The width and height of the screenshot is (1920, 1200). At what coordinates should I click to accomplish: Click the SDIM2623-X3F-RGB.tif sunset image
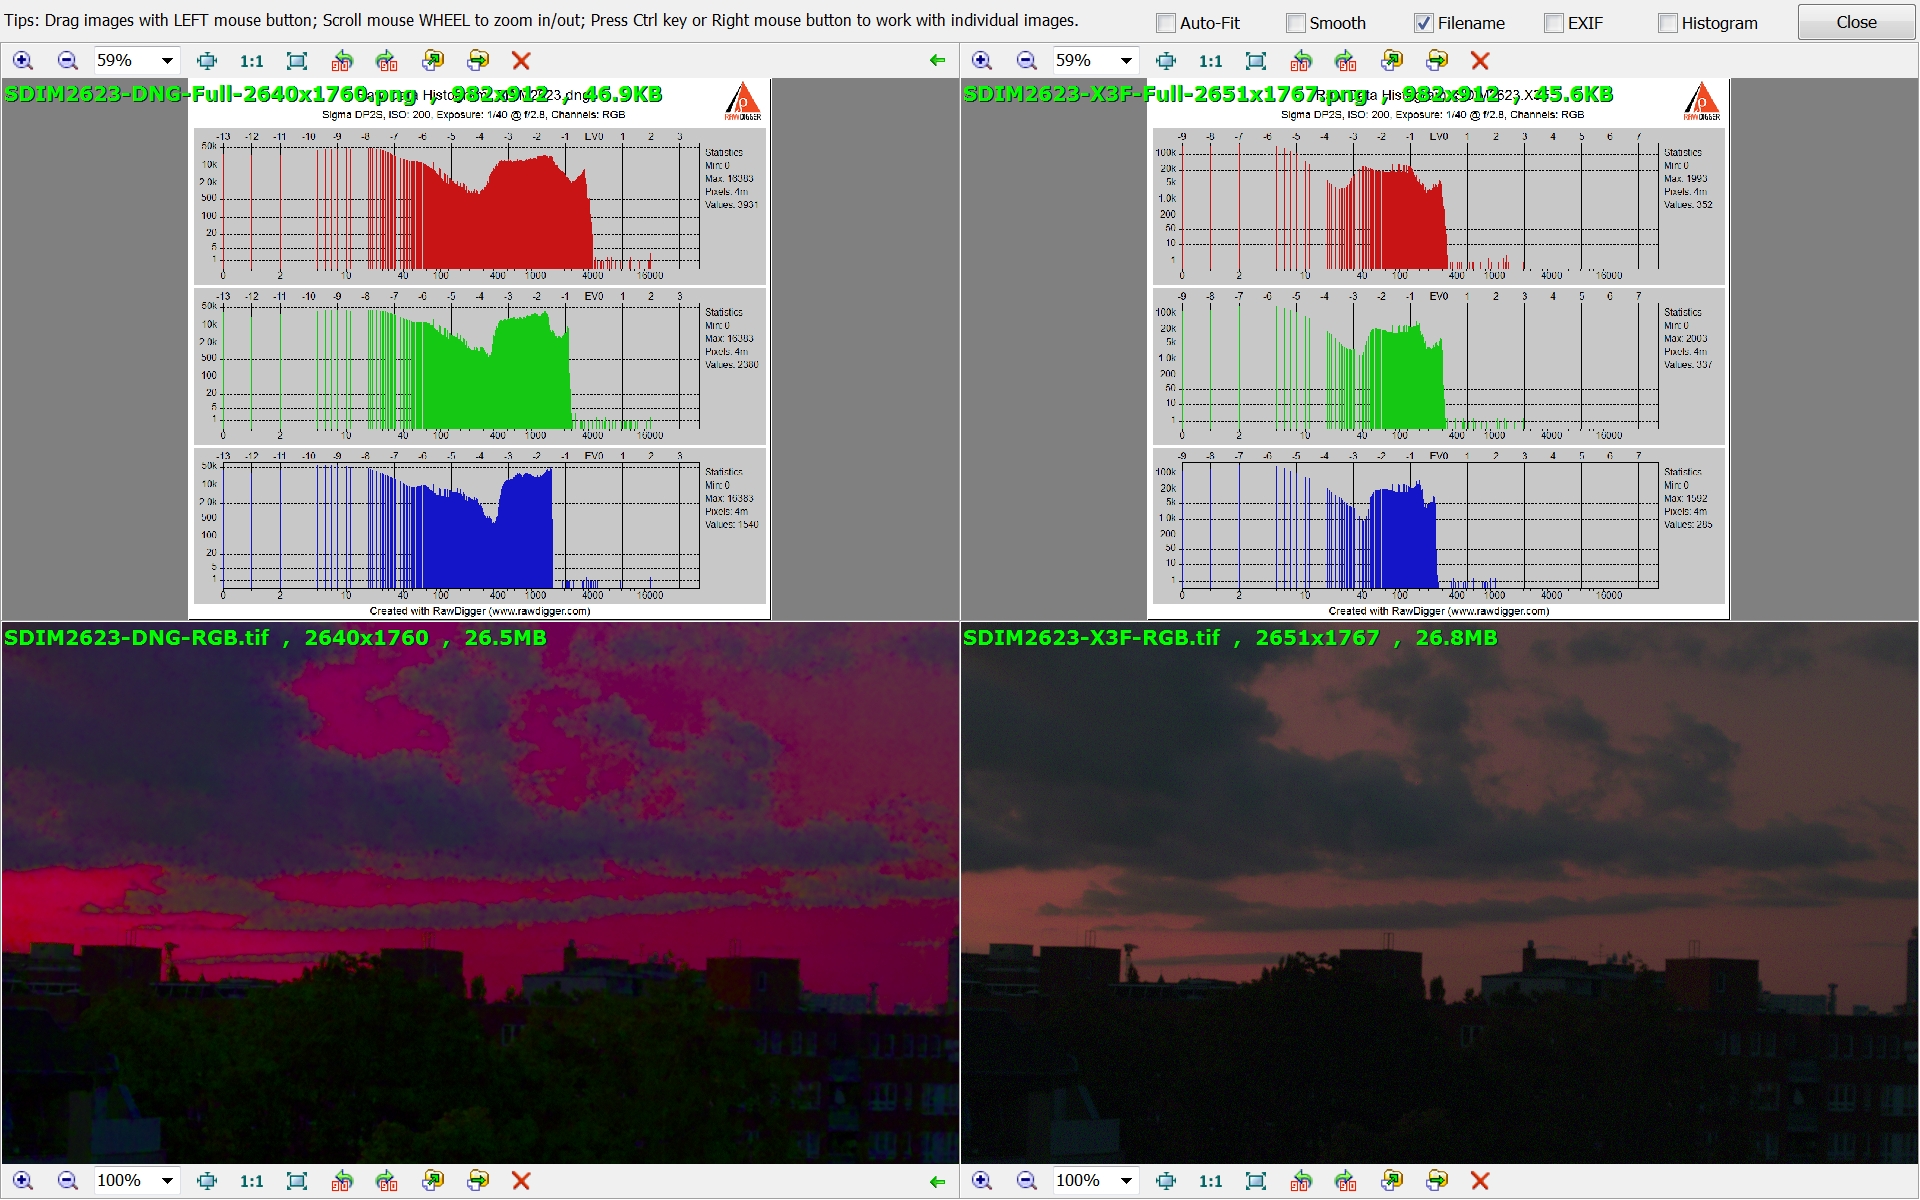pos(1438,900)
